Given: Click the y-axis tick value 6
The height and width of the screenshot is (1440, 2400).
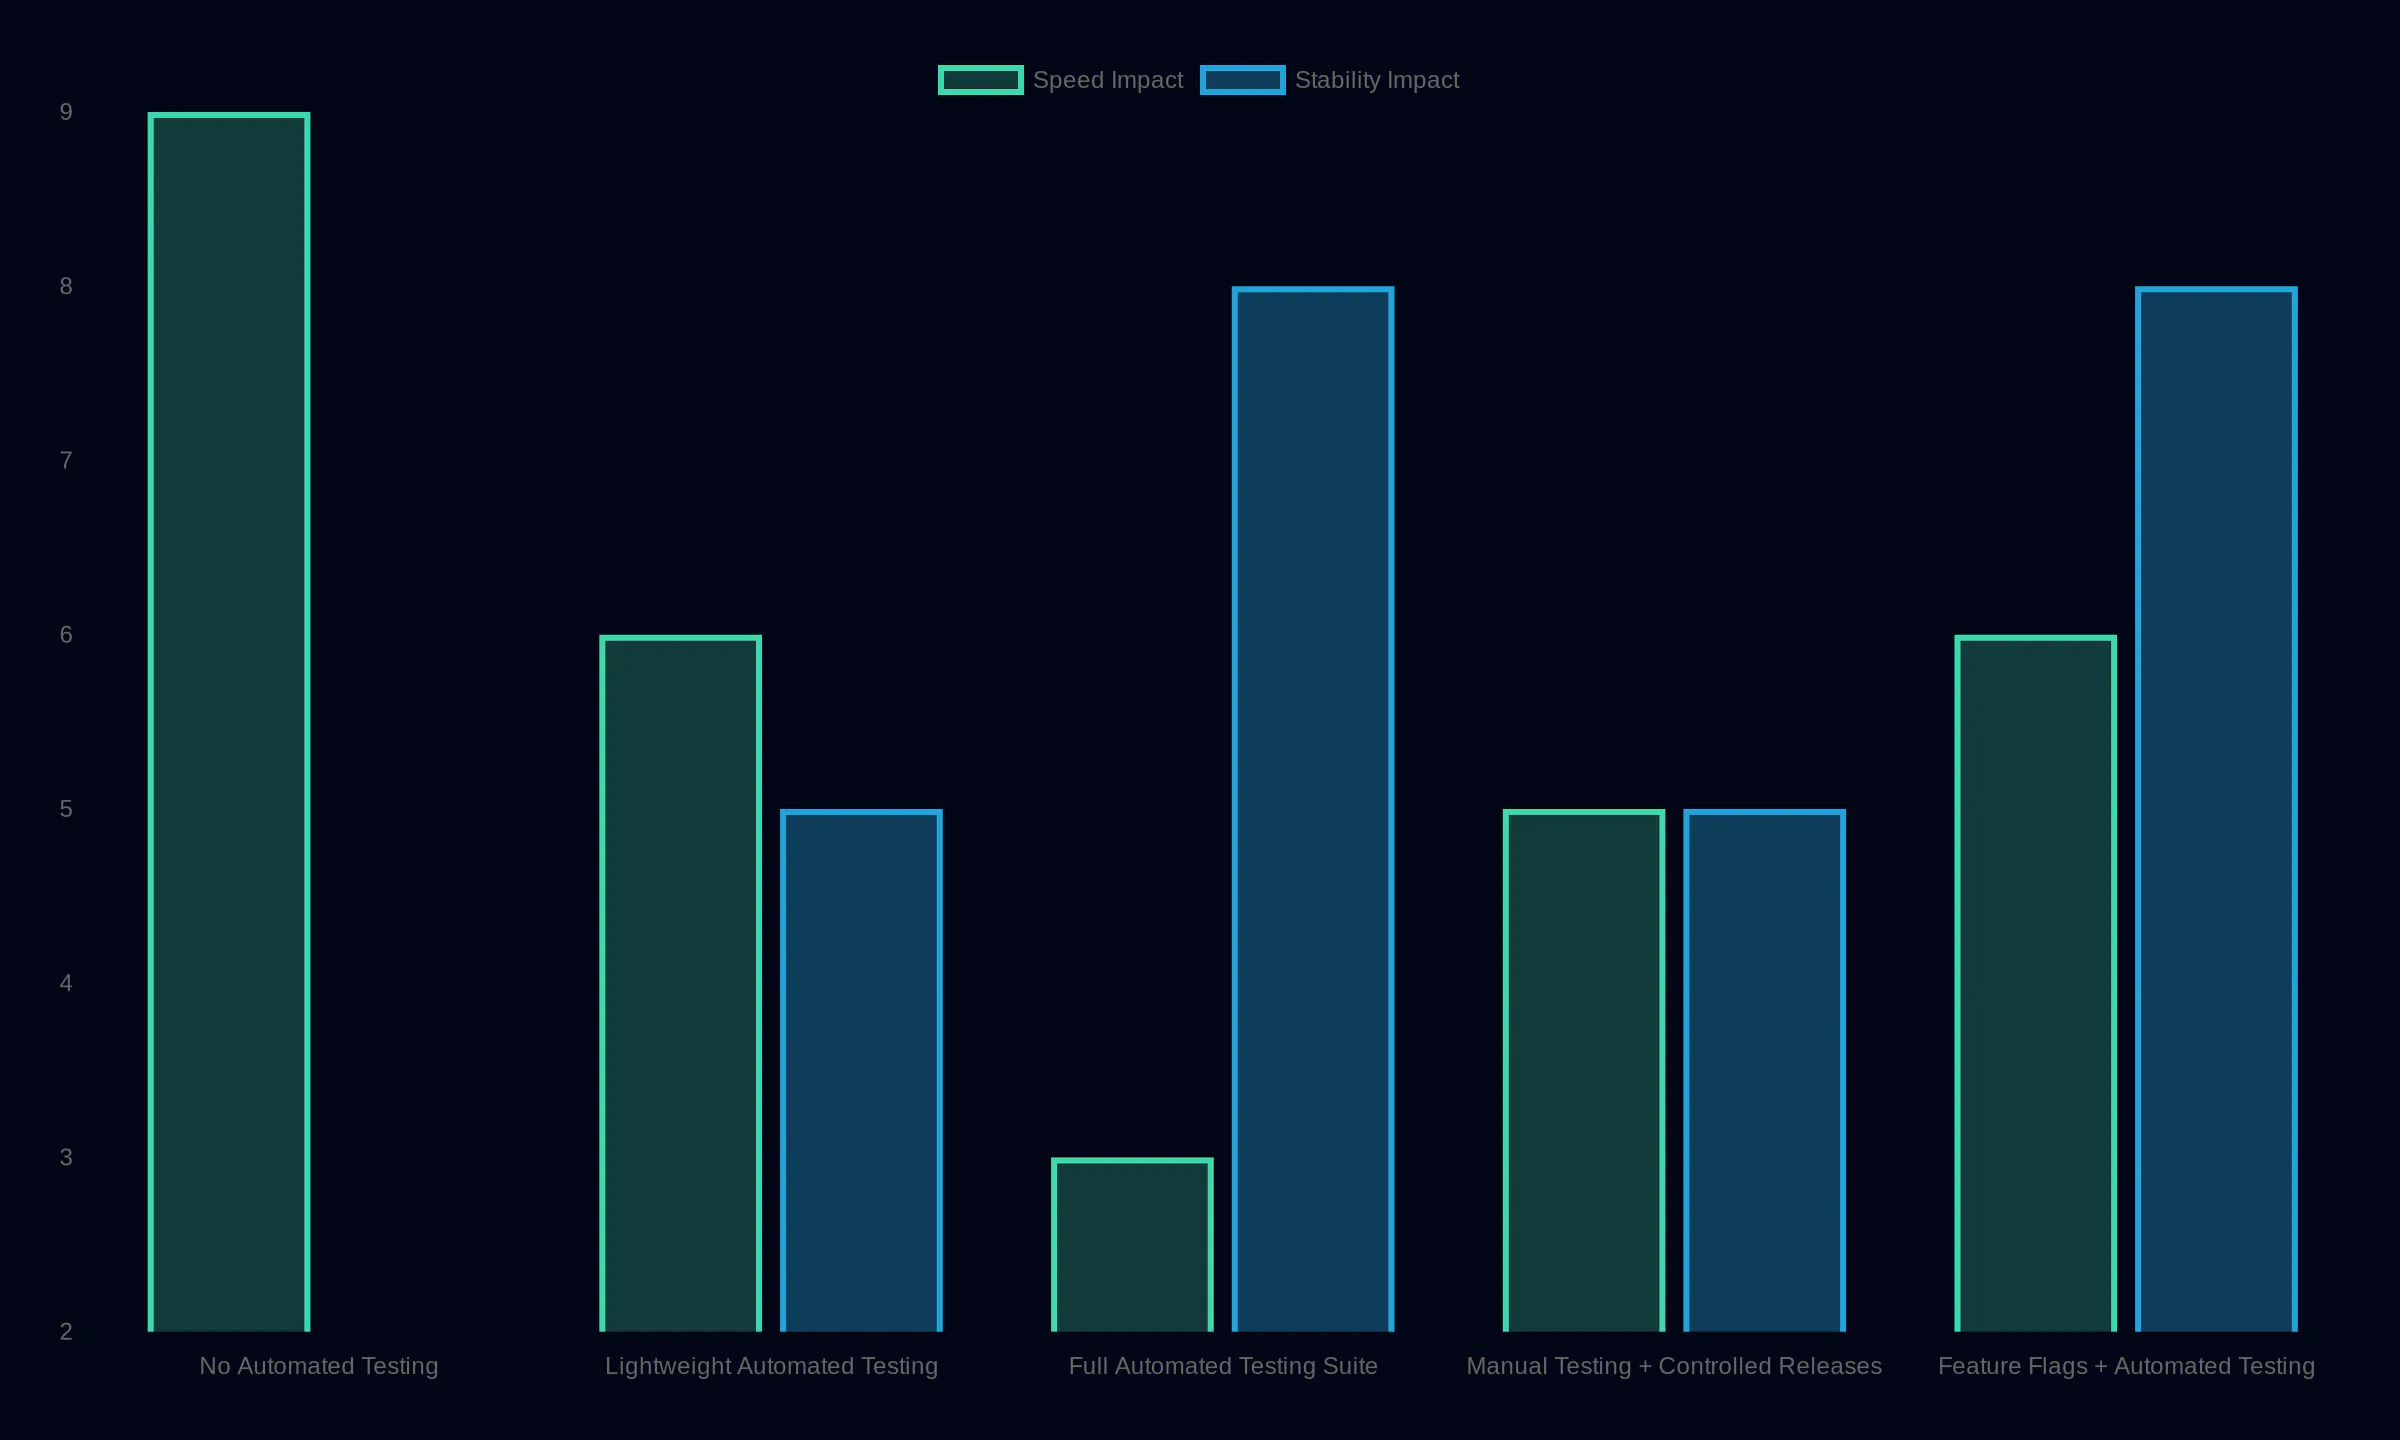Looking at the screenshot, I should (x=66, y=635).
